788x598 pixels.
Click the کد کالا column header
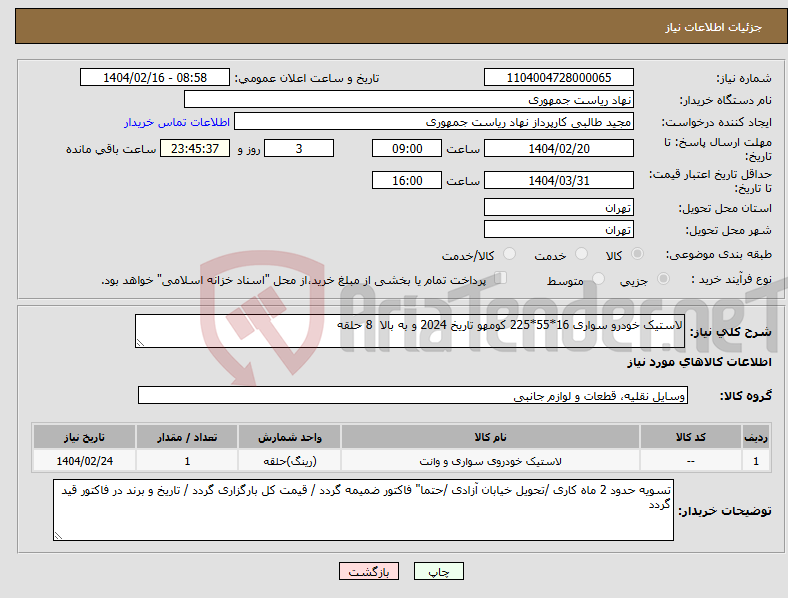(x=691, y=437)
